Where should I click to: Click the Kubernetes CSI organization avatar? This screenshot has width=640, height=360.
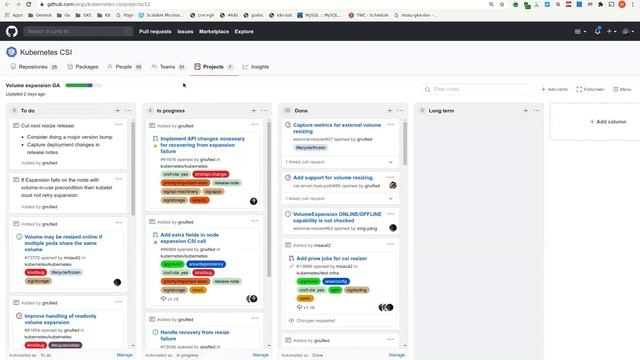point(11,52)
